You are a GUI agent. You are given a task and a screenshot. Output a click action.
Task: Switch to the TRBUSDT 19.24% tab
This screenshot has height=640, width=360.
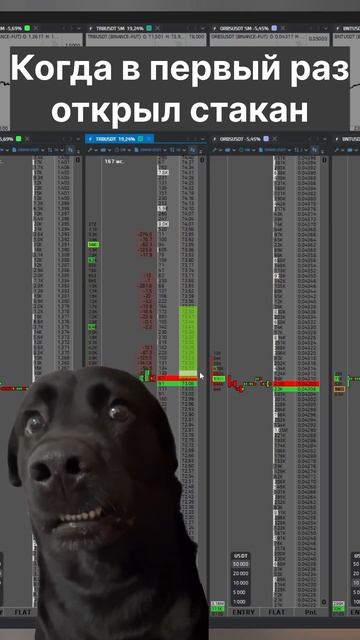[119, 139]
